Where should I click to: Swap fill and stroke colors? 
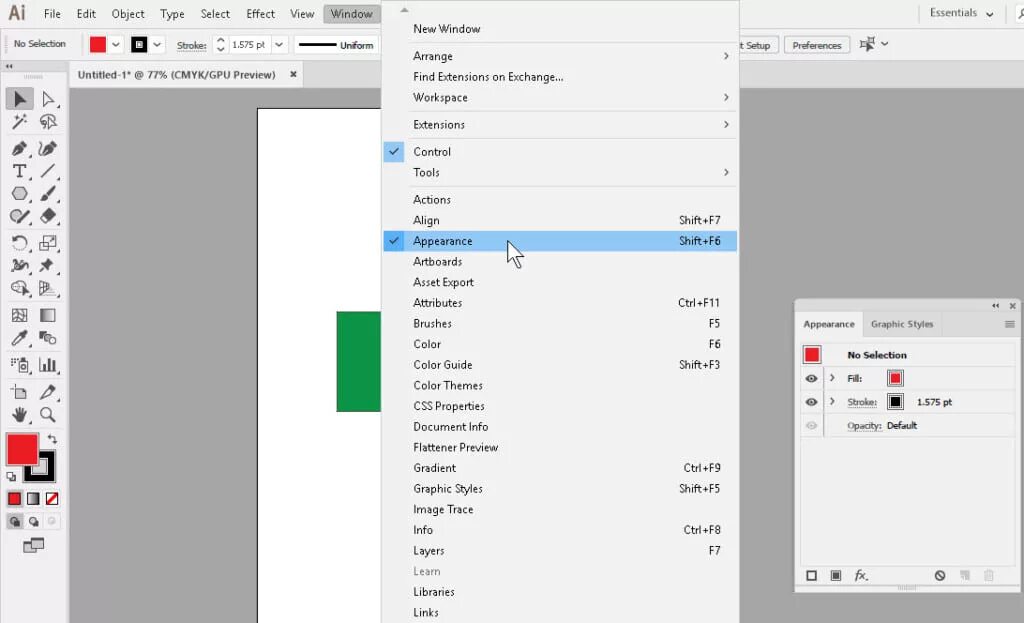click(x=52, y=439)
